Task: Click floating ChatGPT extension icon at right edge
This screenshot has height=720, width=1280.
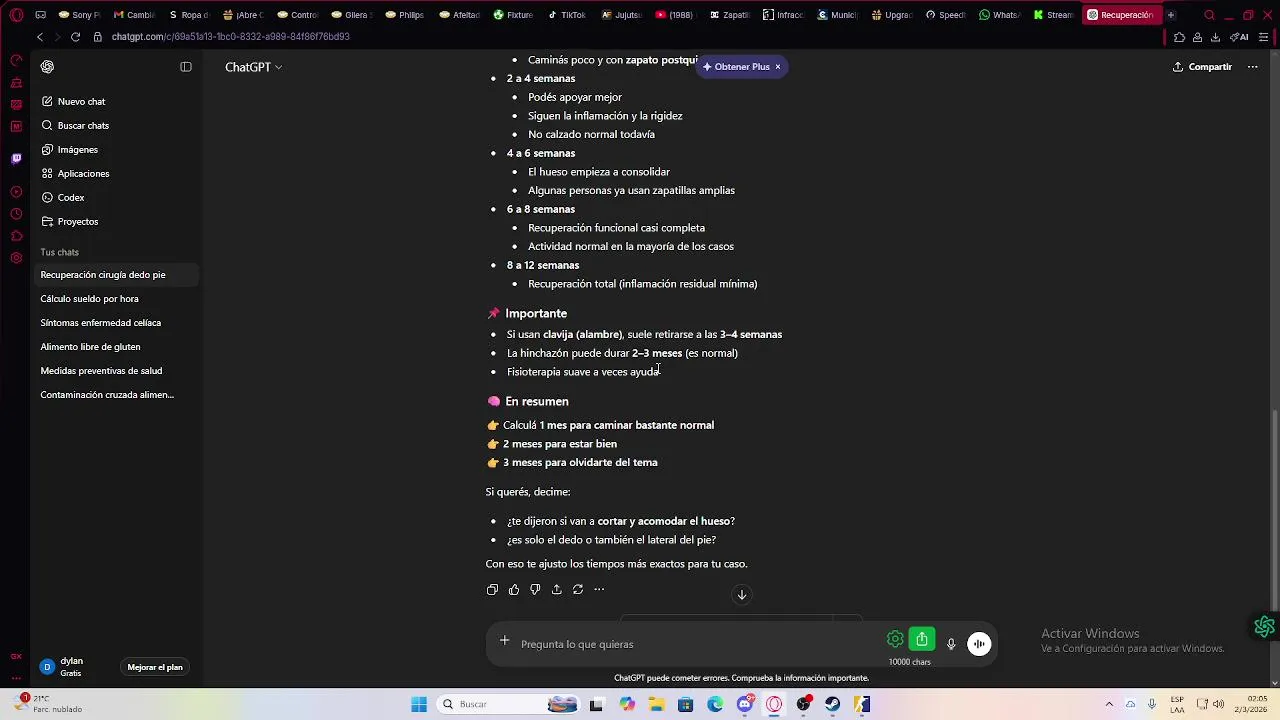Action: [1265, 627]
